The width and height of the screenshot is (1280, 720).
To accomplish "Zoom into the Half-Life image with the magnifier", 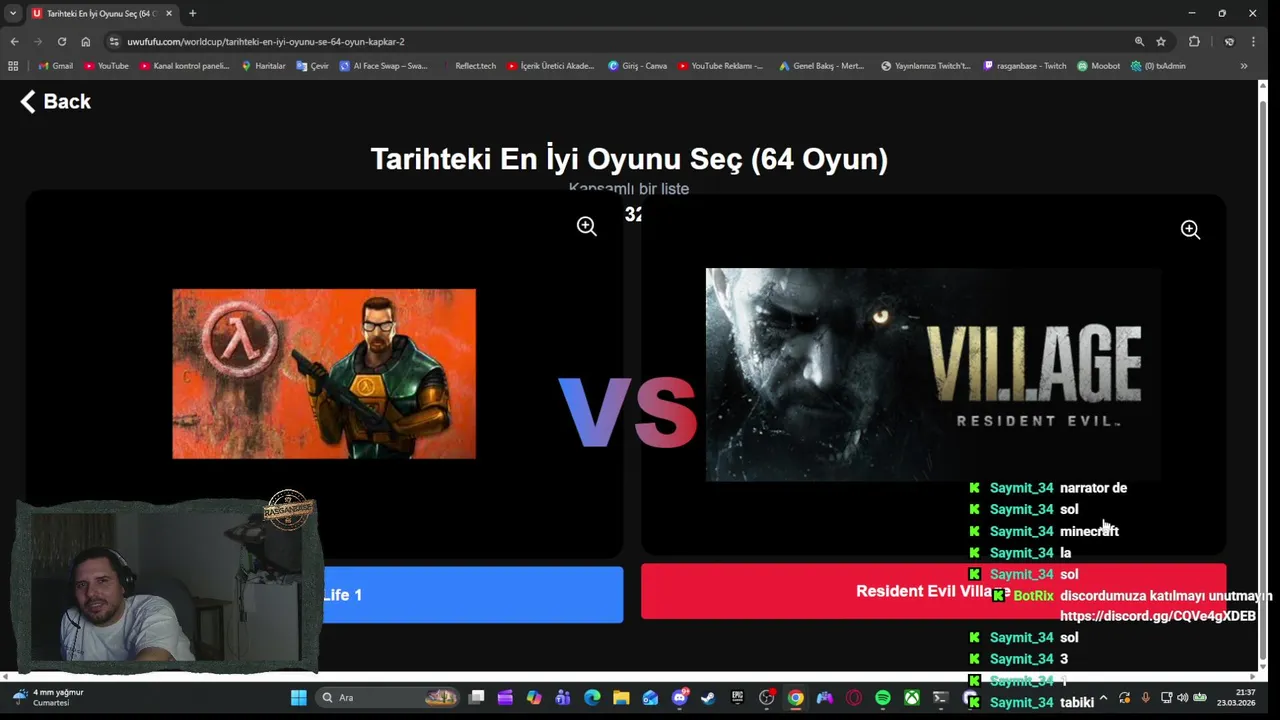I will (x=587, y=226).
